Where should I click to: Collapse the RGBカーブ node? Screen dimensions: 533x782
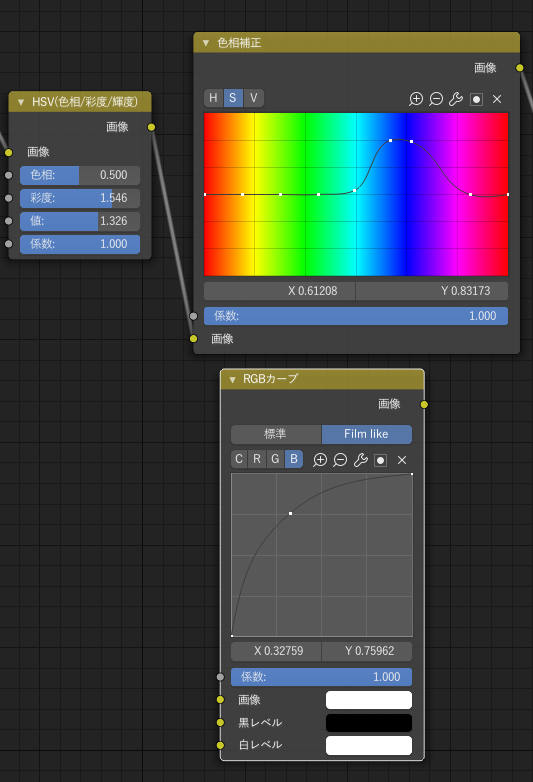(x=232, y=380)
